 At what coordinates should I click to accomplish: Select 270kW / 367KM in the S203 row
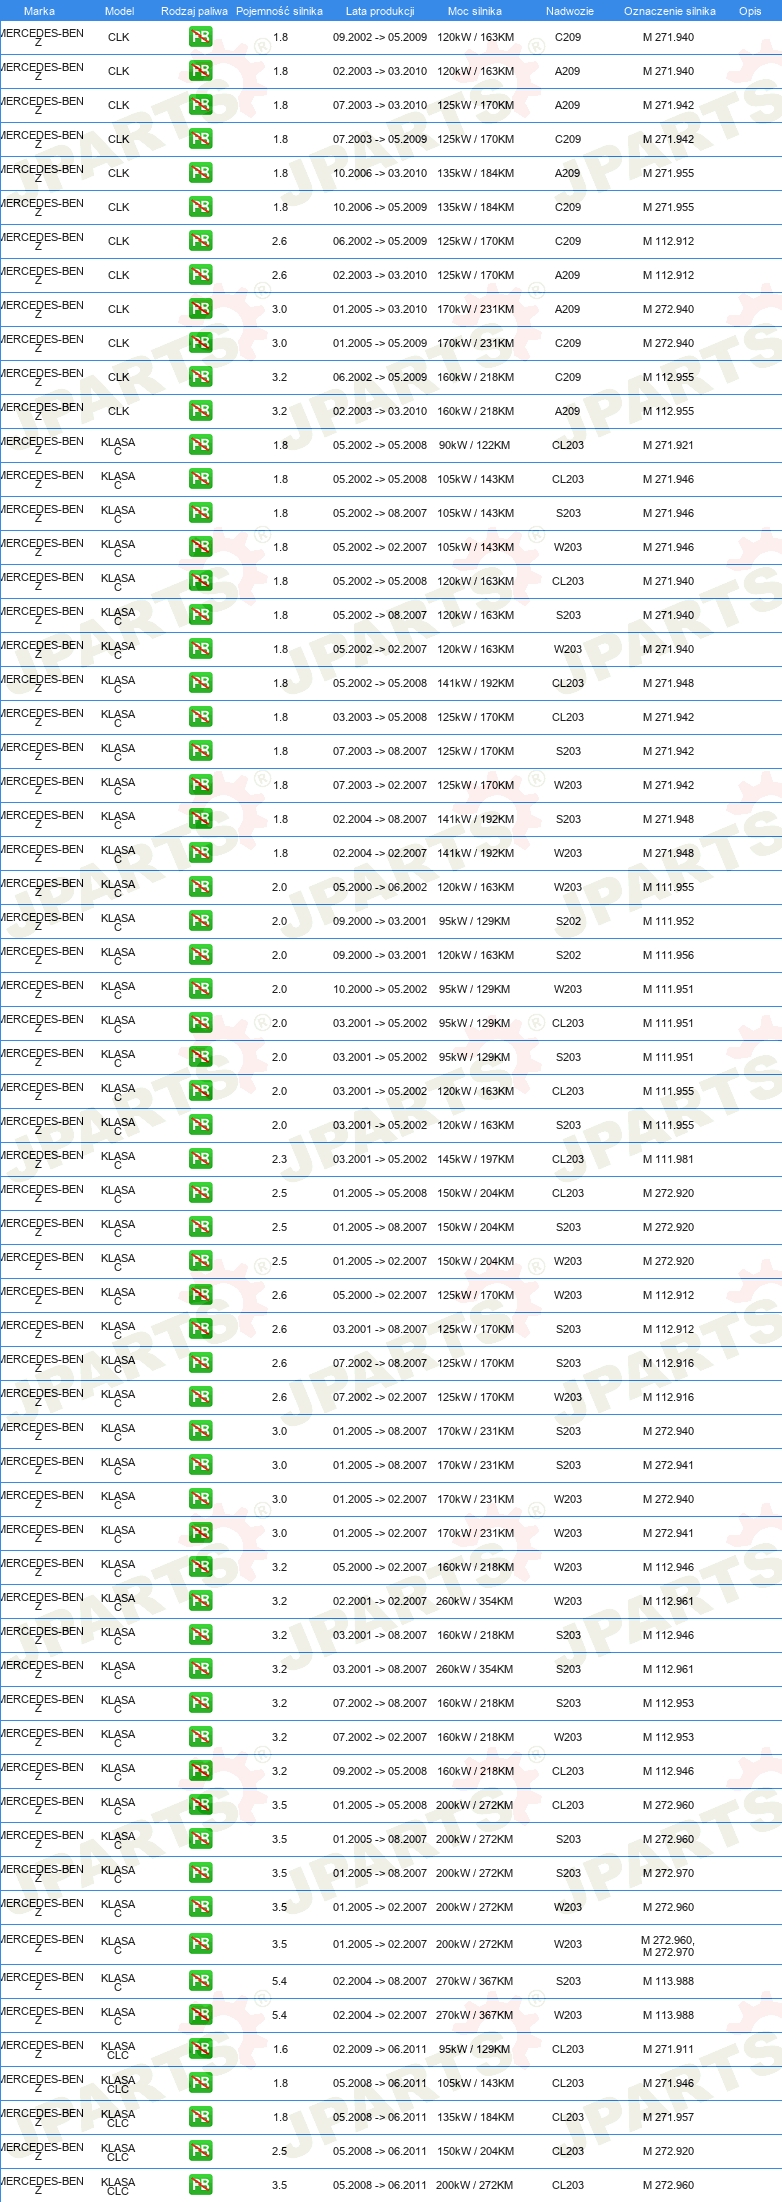point(475,1981)
